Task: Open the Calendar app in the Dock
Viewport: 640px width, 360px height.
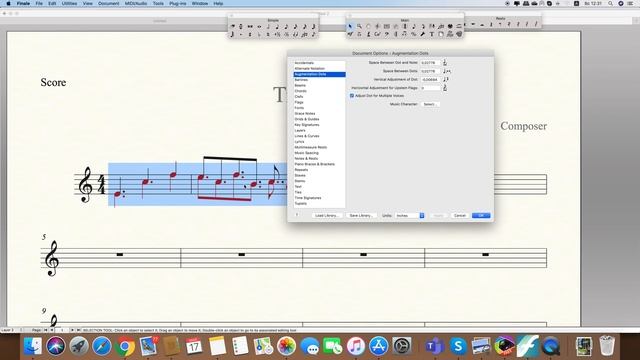Action: click(194, 346)
